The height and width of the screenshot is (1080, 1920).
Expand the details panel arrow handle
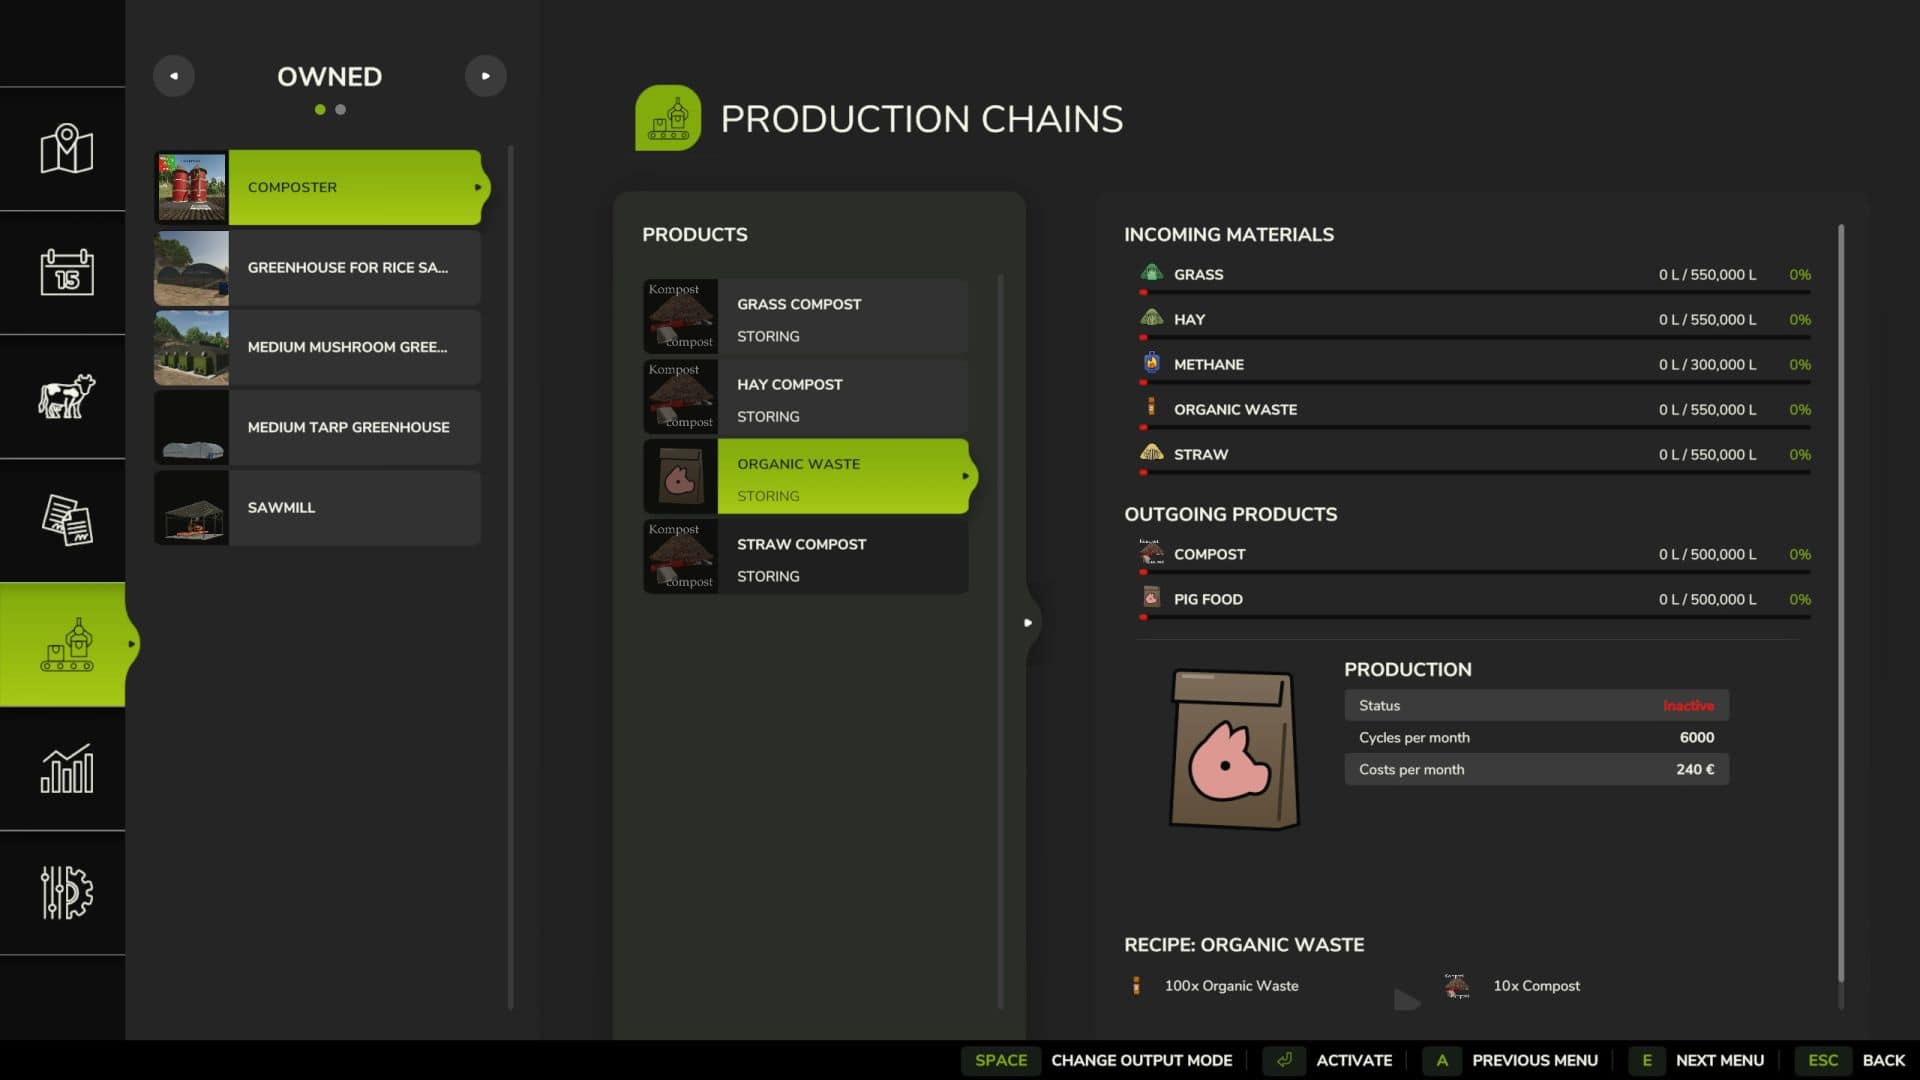coord(1028,622)
